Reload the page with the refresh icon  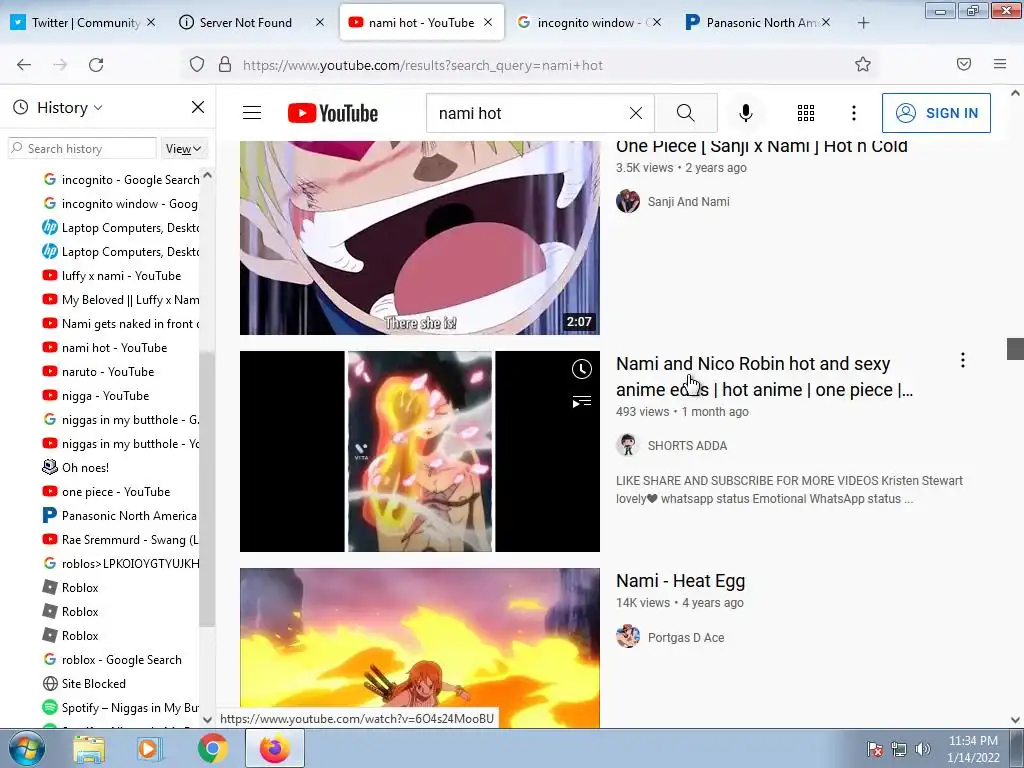coord(96,65)
